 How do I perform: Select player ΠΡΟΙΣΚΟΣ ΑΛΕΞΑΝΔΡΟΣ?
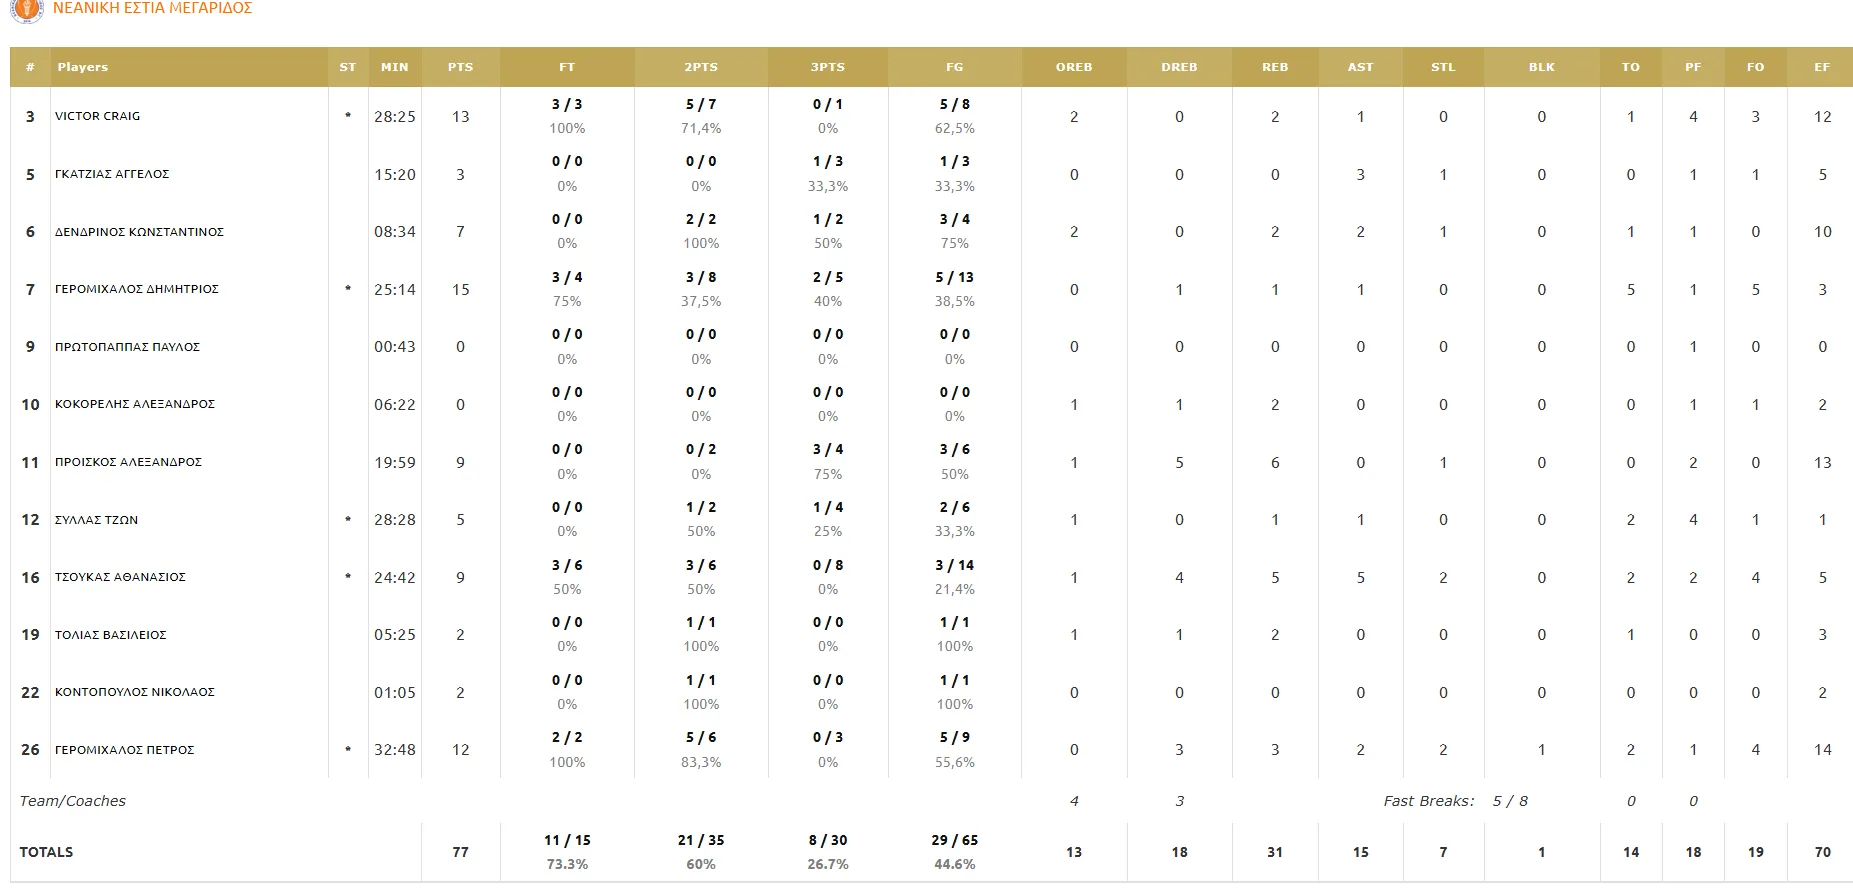tap(128, 462)
